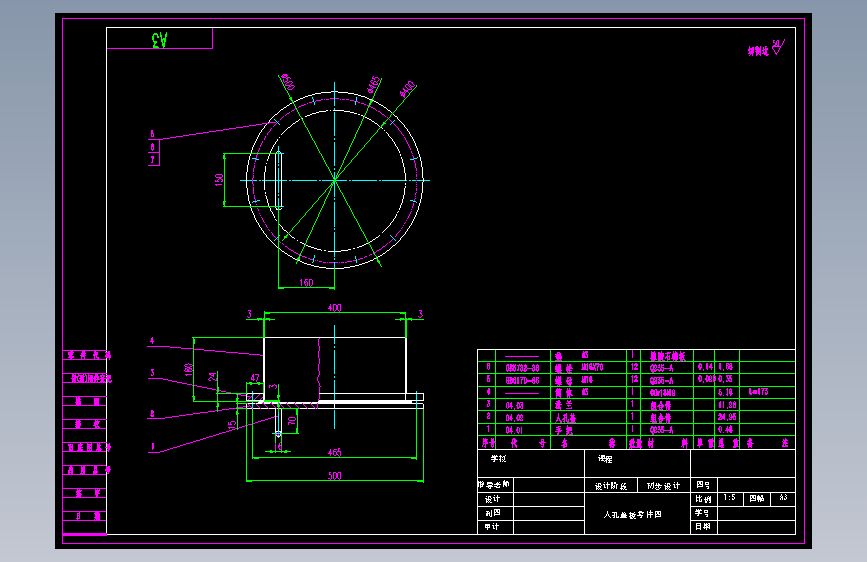The height and width of the screenshot is (562, 867).
Task: Click part balloon number 4 leader label
Action: tap(152, 341)
